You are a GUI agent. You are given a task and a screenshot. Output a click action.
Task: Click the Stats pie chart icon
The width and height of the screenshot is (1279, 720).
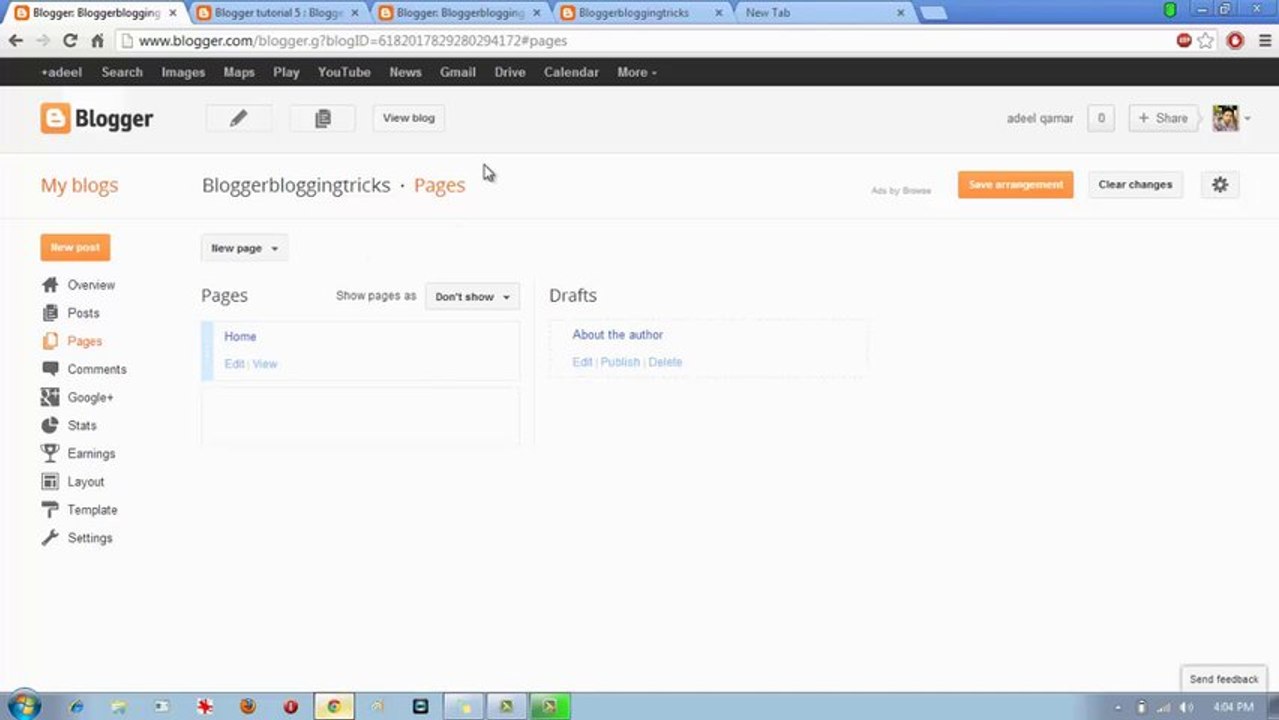(x=50, y=425)
